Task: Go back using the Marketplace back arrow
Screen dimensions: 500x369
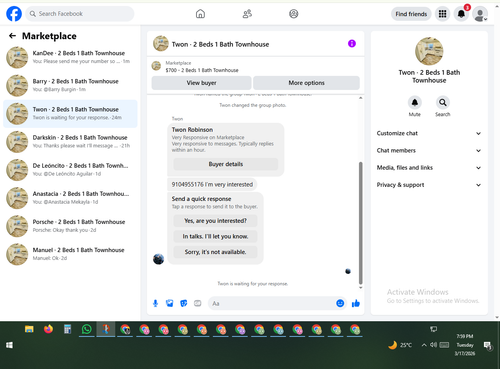Action: pos(12,36)
